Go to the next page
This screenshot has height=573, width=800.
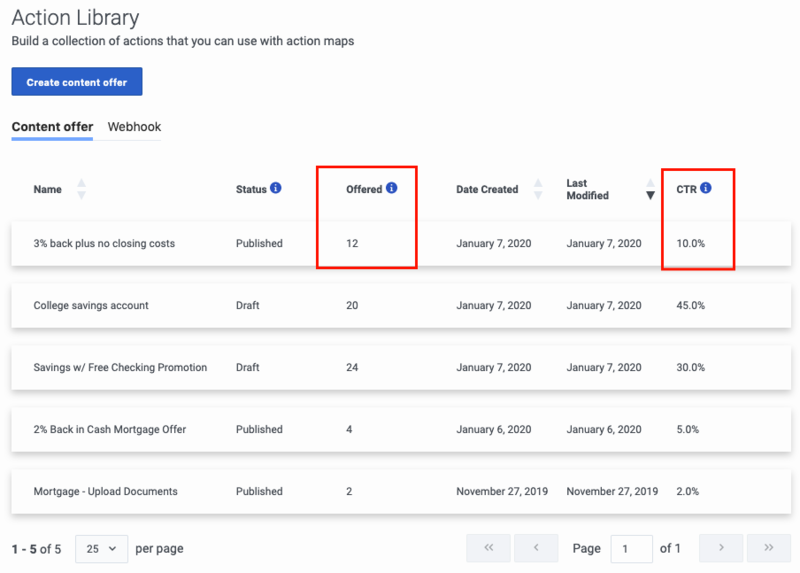click(721, 548)
